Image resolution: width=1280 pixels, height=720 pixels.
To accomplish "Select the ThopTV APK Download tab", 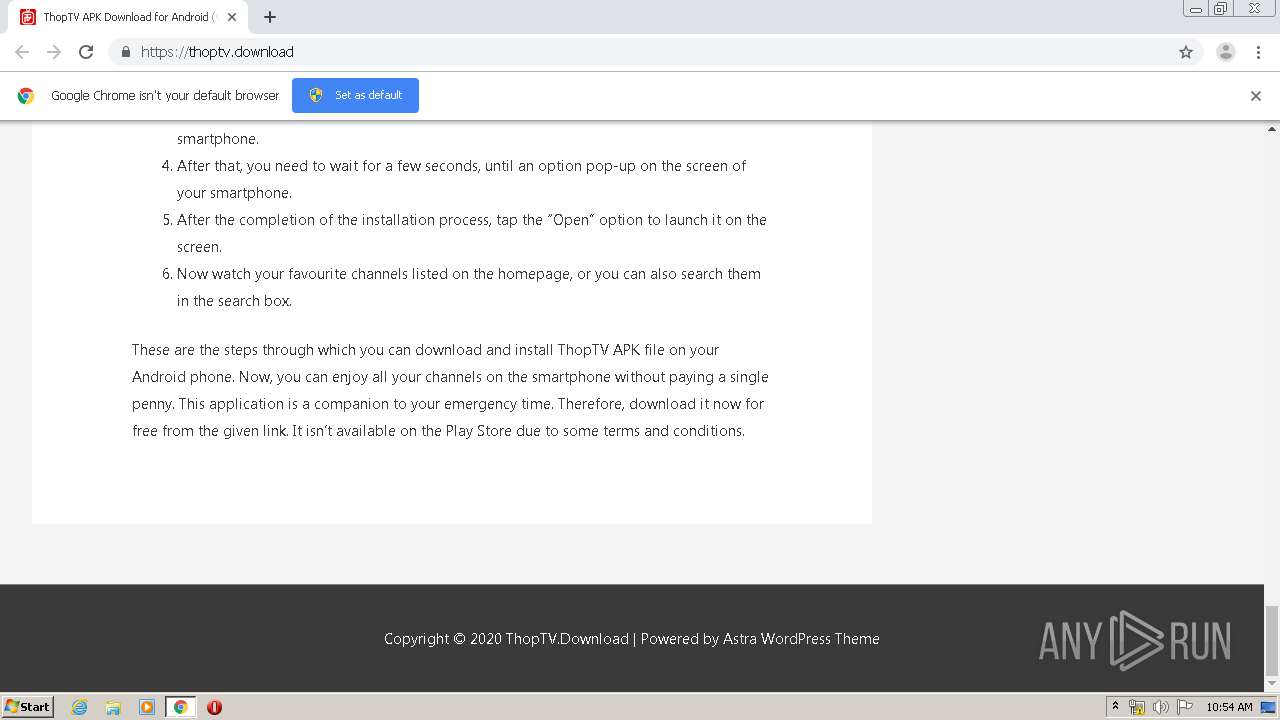I will pos(128,17).
